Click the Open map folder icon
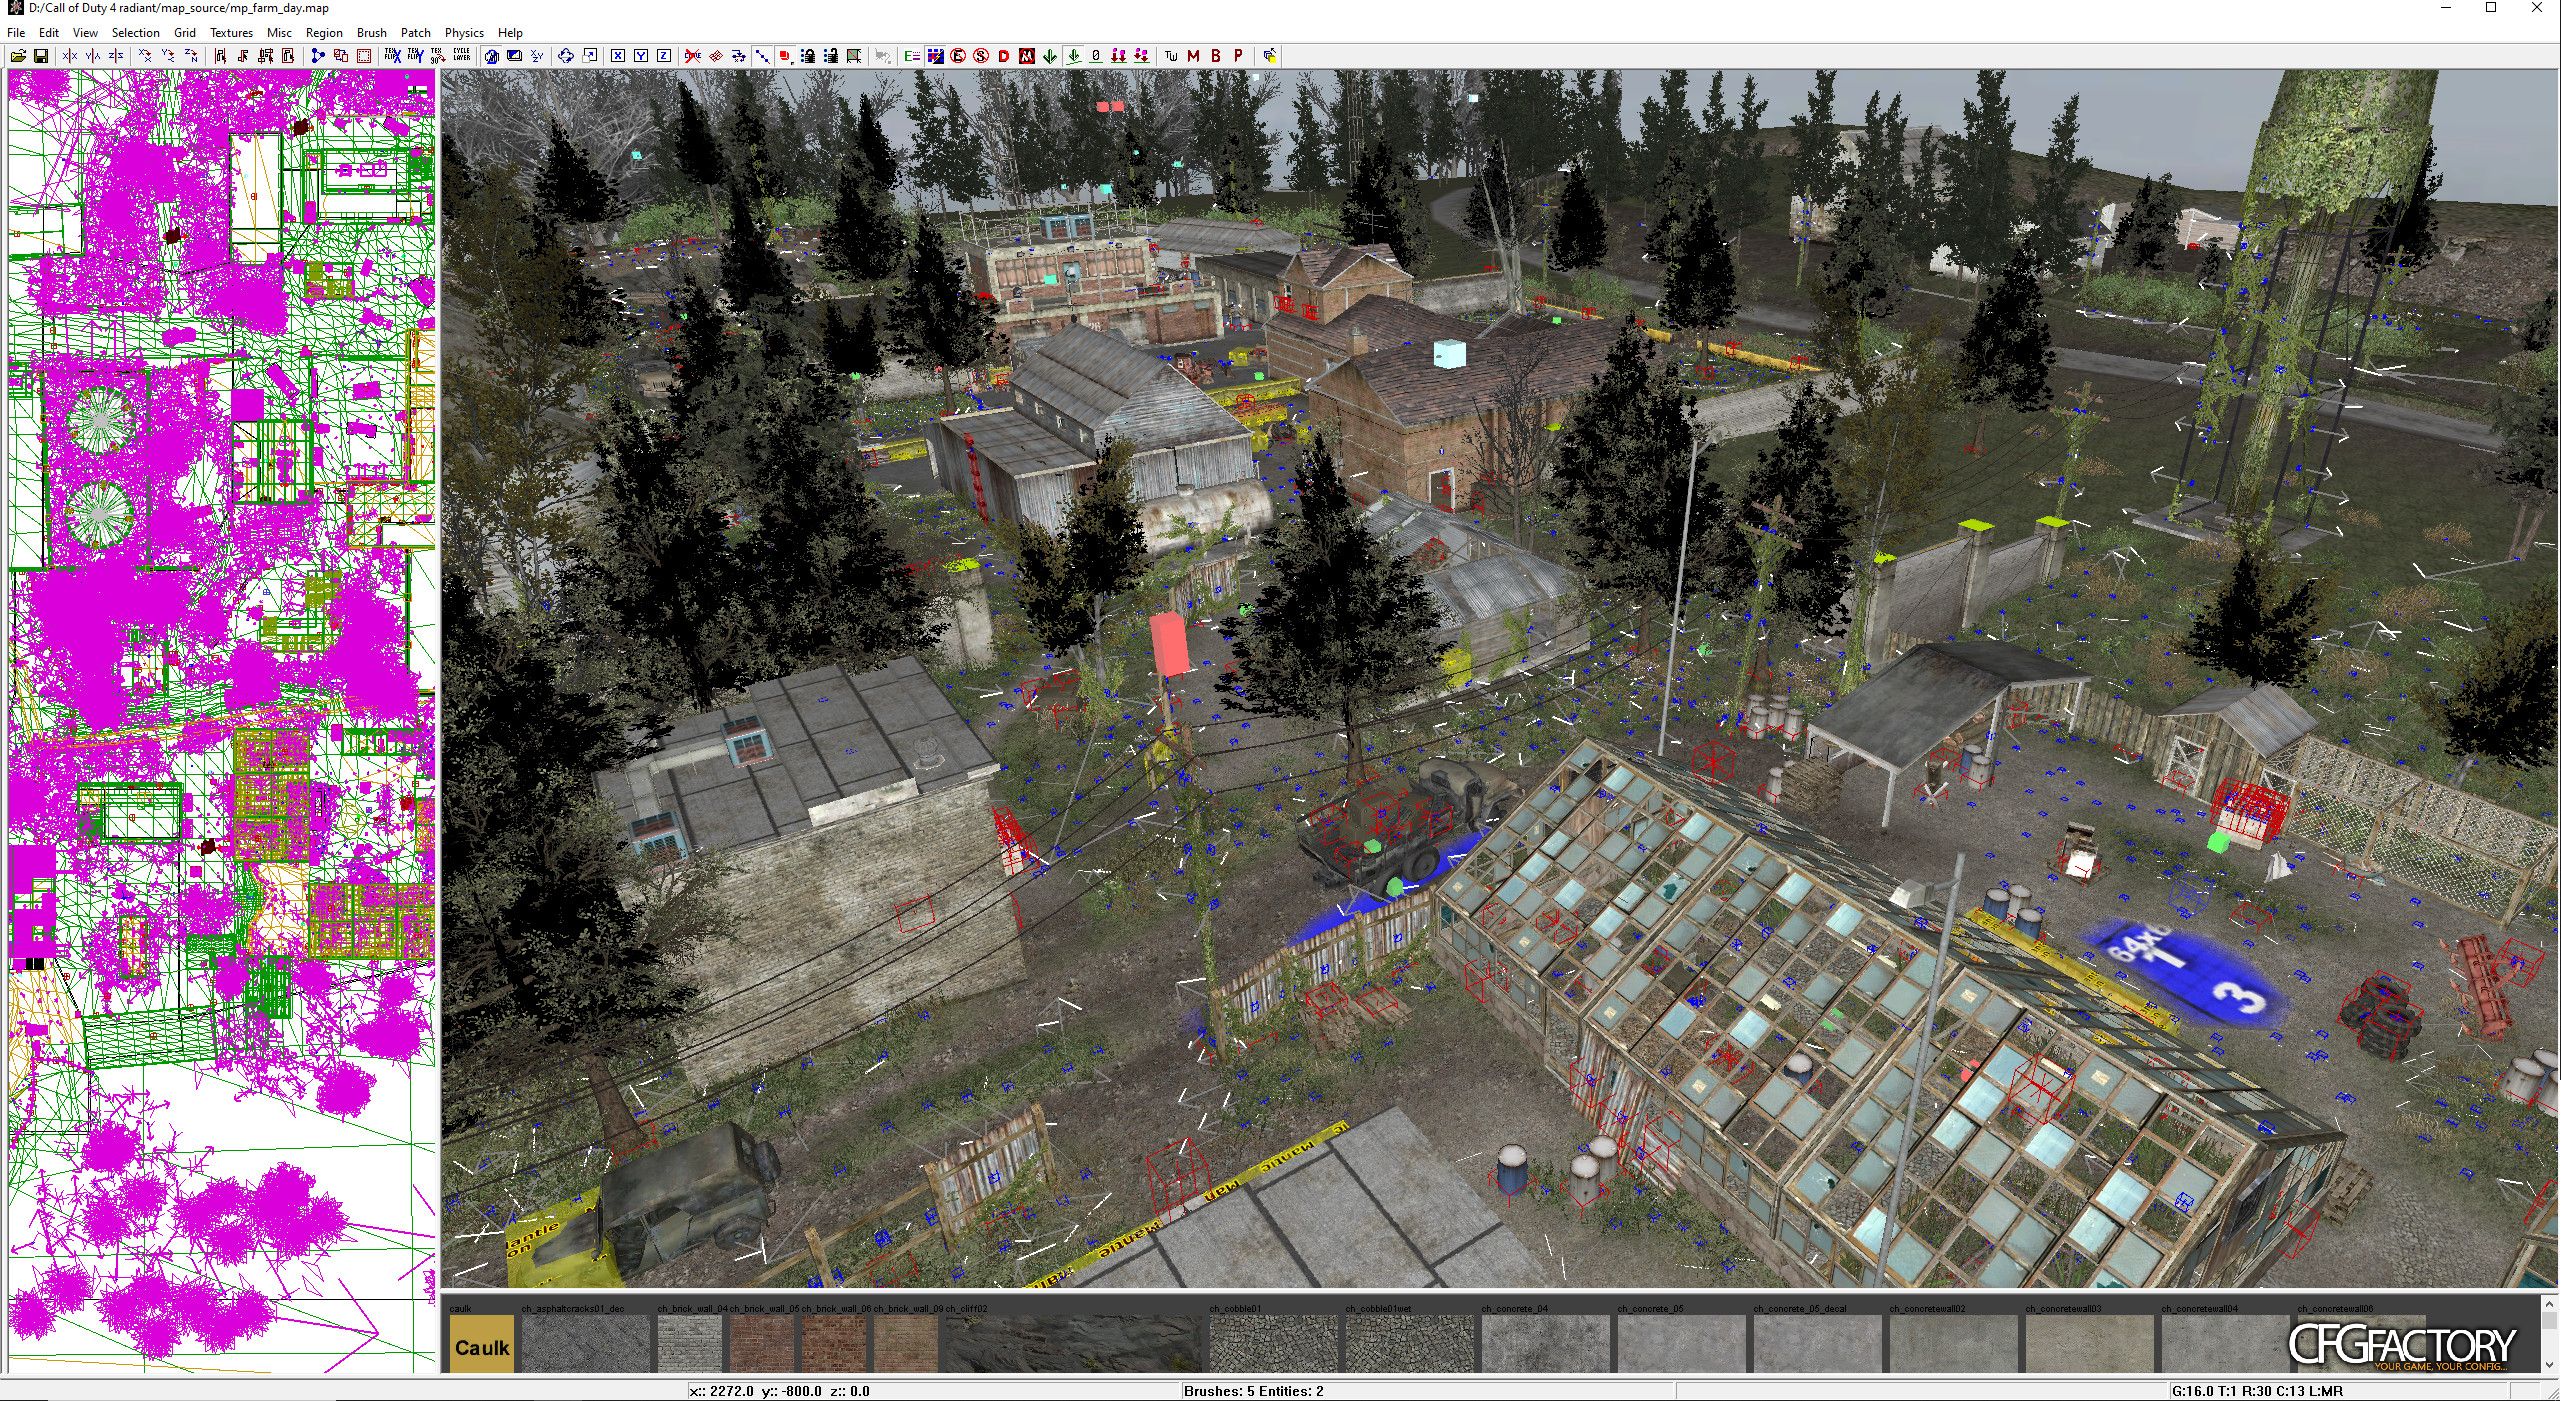The height and width of the screenshot is (1401, 2561). coord(18,56)
